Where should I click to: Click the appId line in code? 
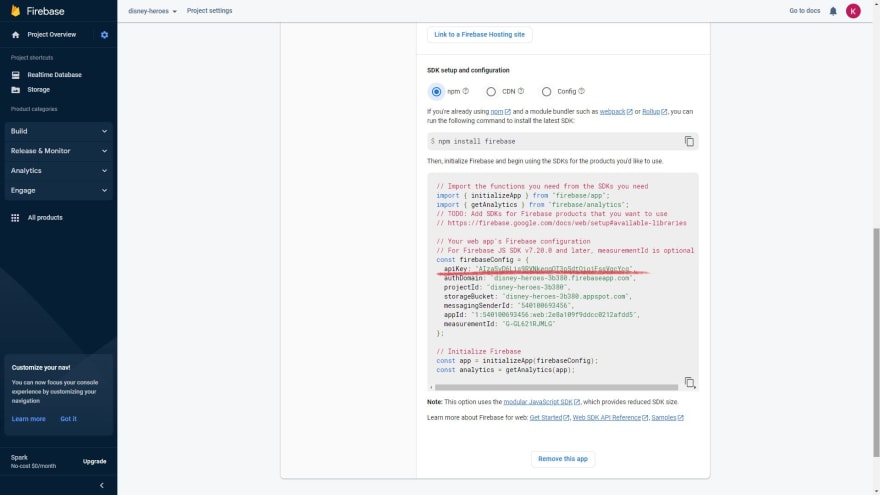(x=542, y=315)
